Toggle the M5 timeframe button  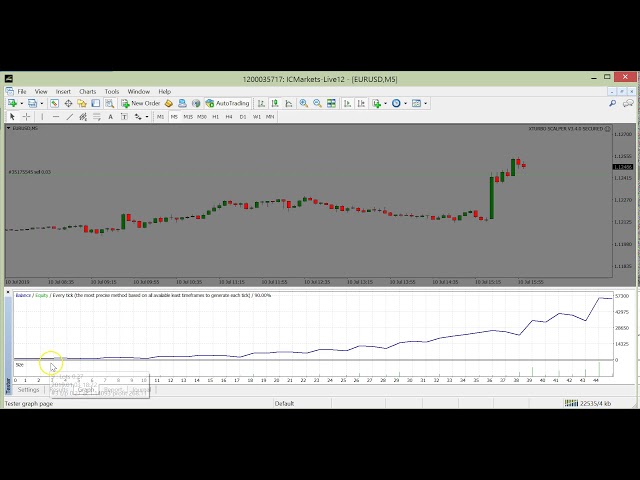(x=174, y=116)
